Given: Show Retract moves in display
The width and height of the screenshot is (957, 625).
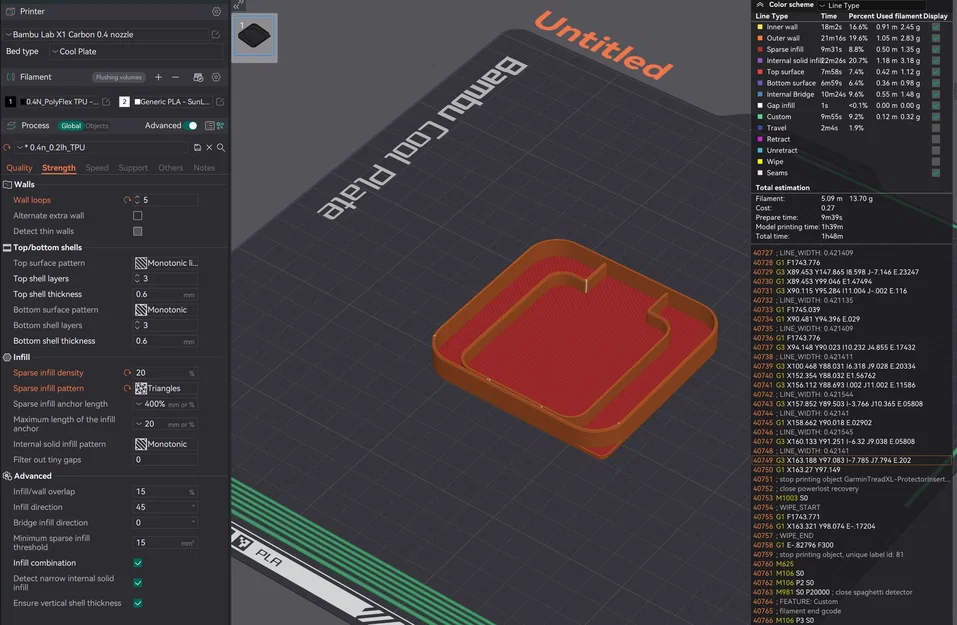Looking at the screenshot, I should click(x=936, y=140).
